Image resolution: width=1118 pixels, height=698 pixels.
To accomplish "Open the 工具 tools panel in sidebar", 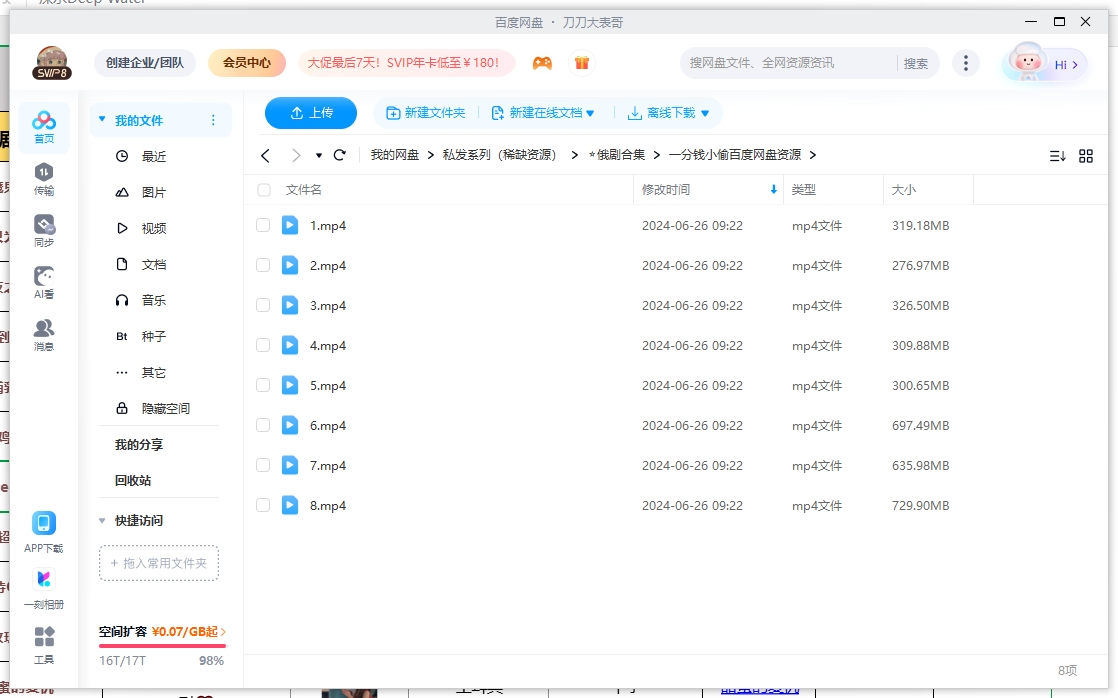I will coord(43,643).
